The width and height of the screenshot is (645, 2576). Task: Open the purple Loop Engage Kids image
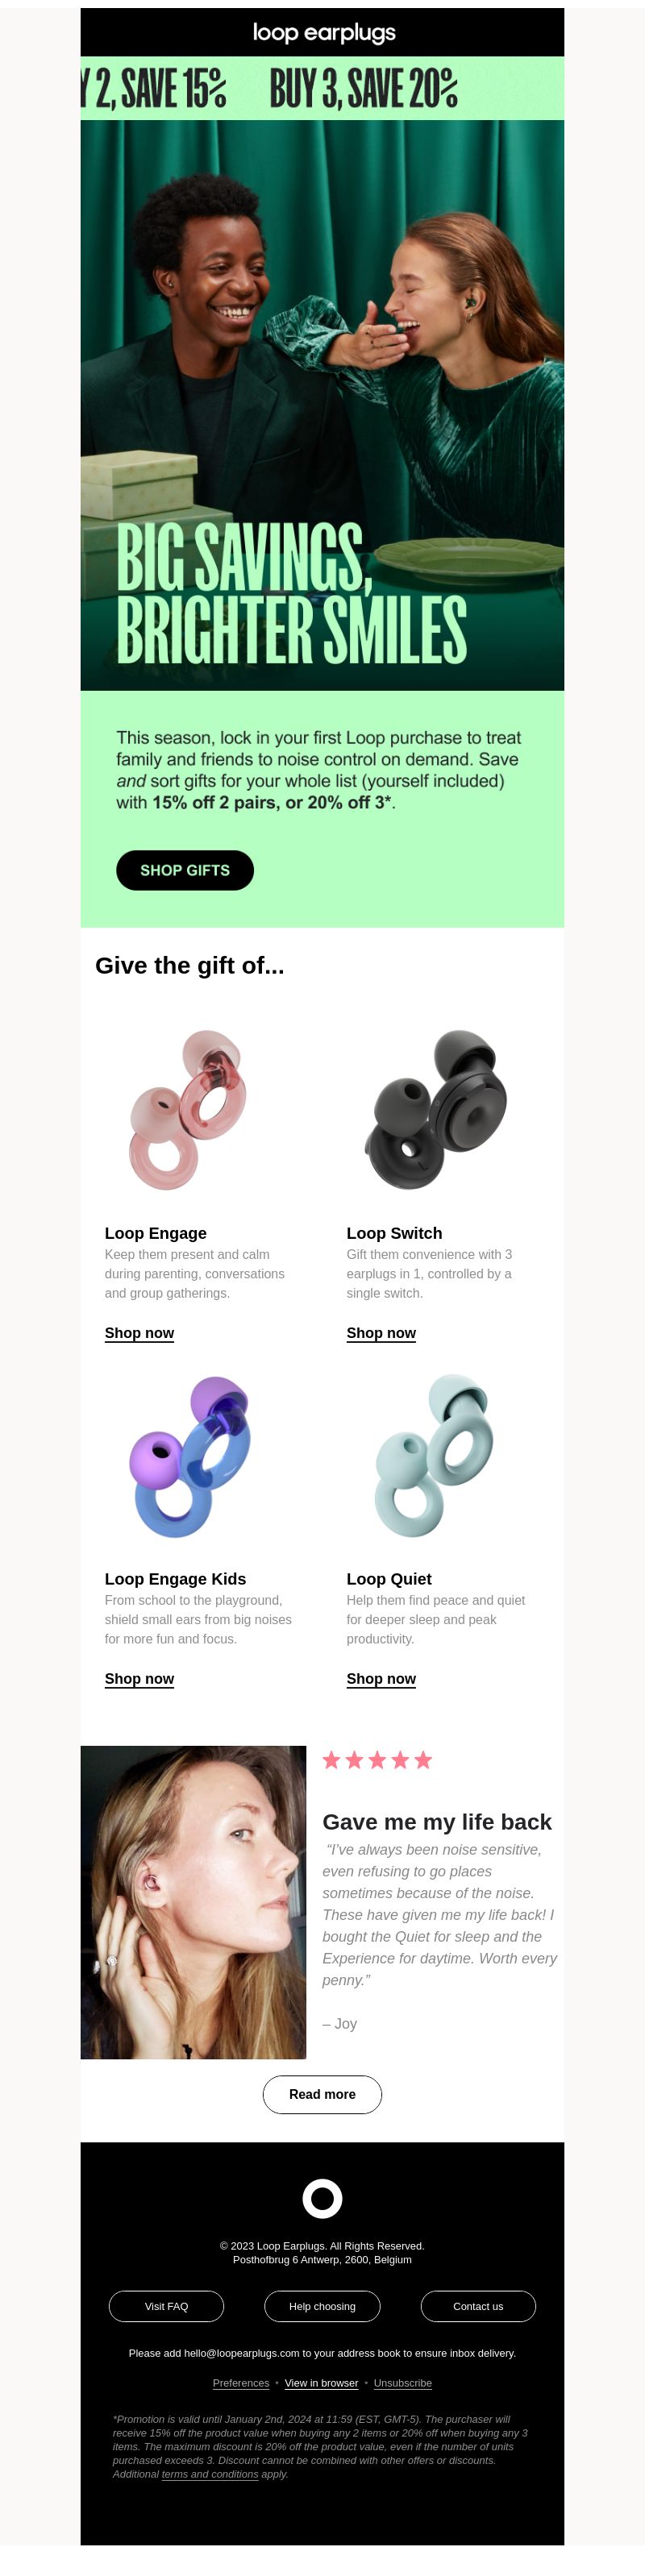[x=190, y=1456]
